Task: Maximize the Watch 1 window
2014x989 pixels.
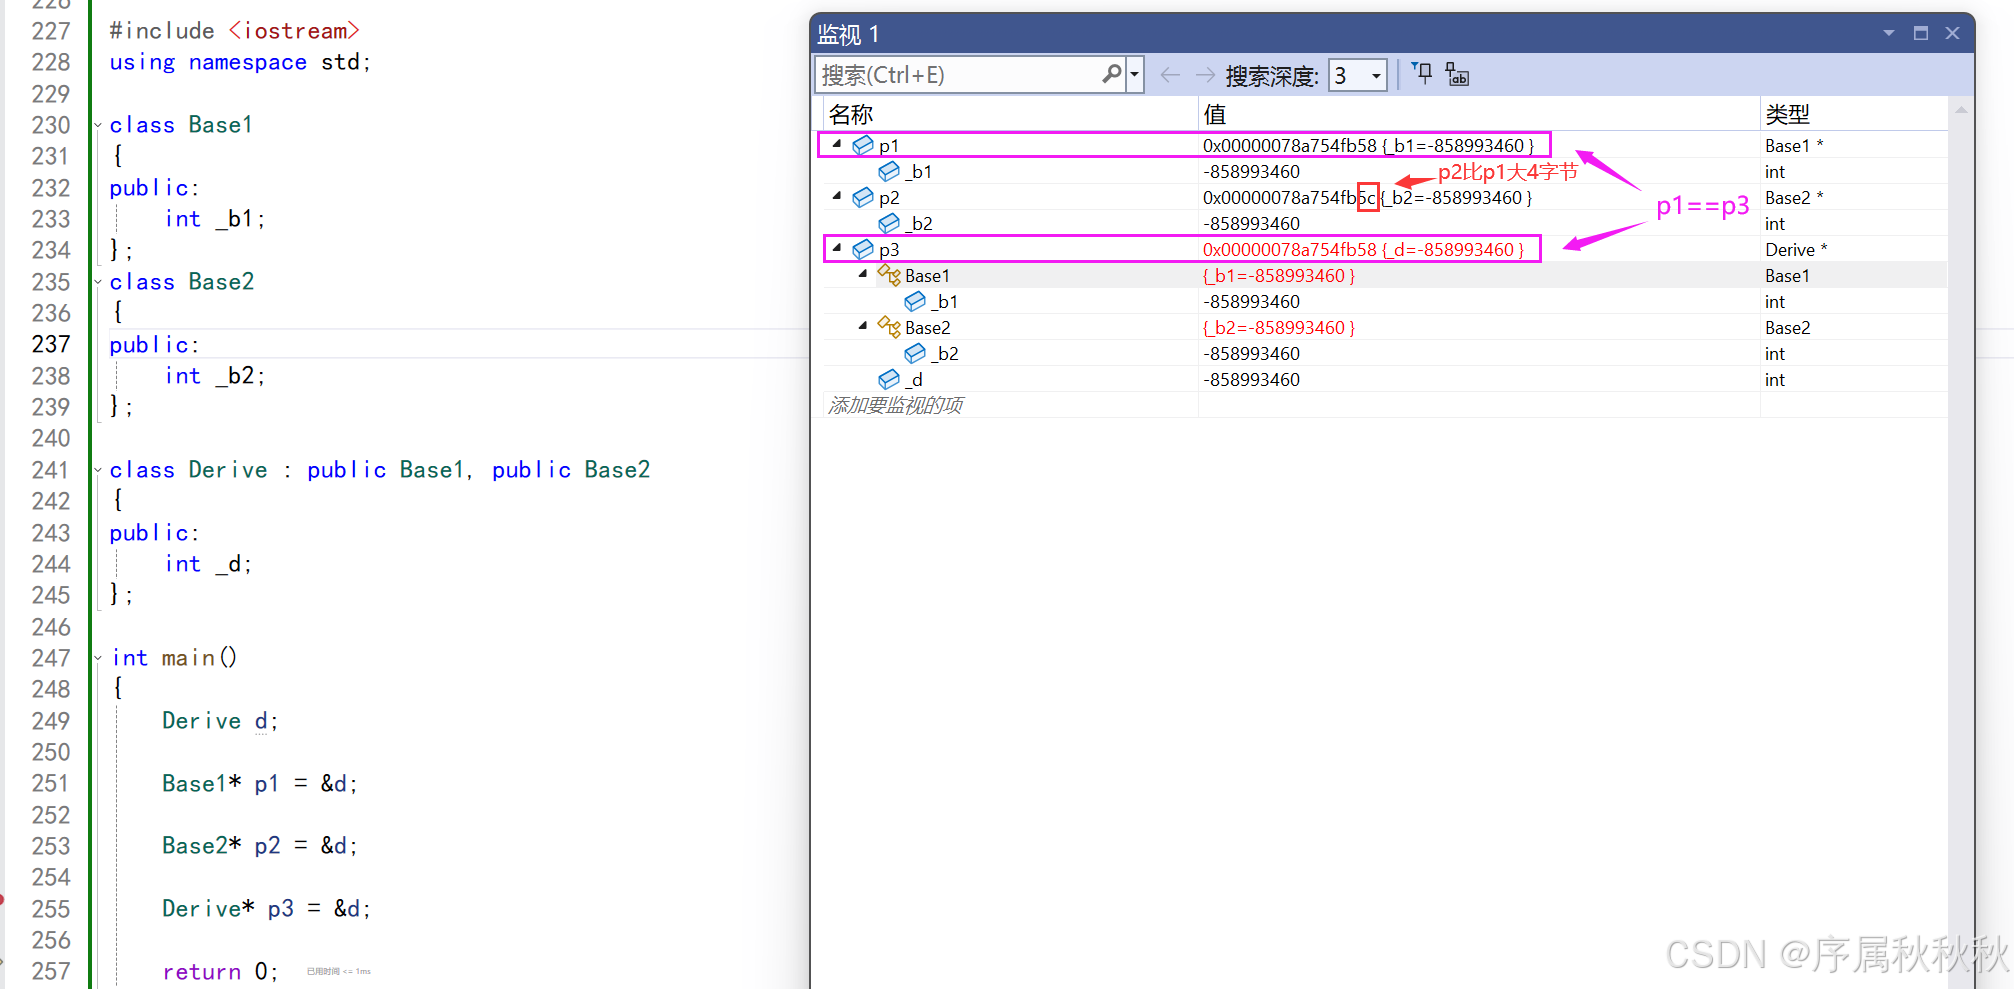Action: coord(1921,33)
